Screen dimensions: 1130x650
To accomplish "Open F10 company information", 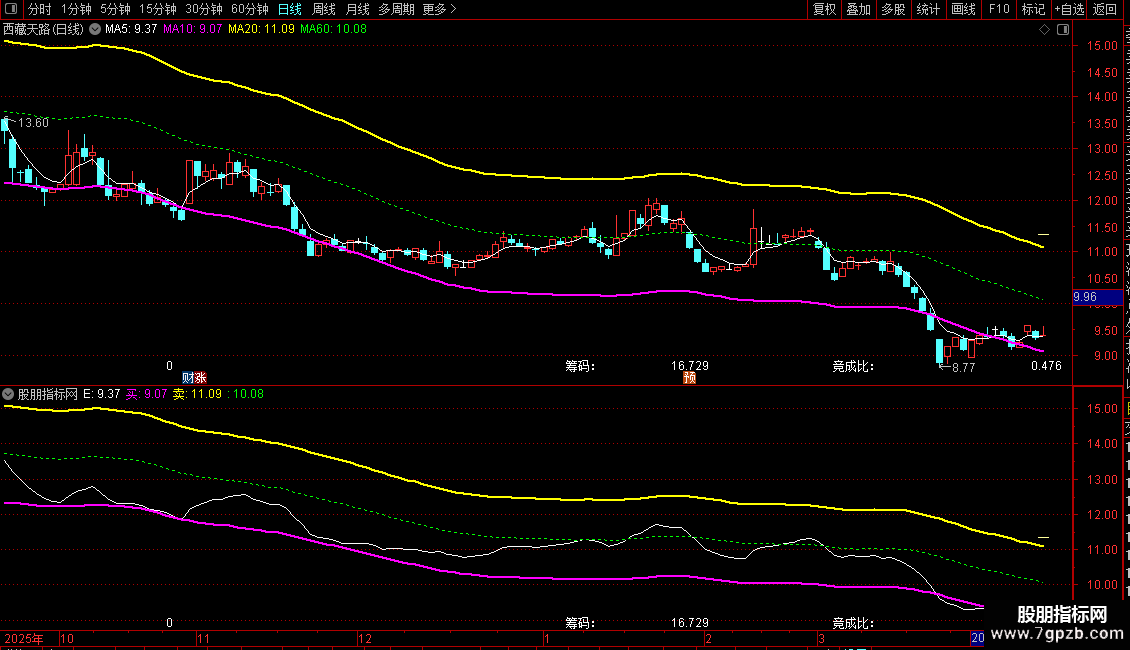I will click(998, 9).
